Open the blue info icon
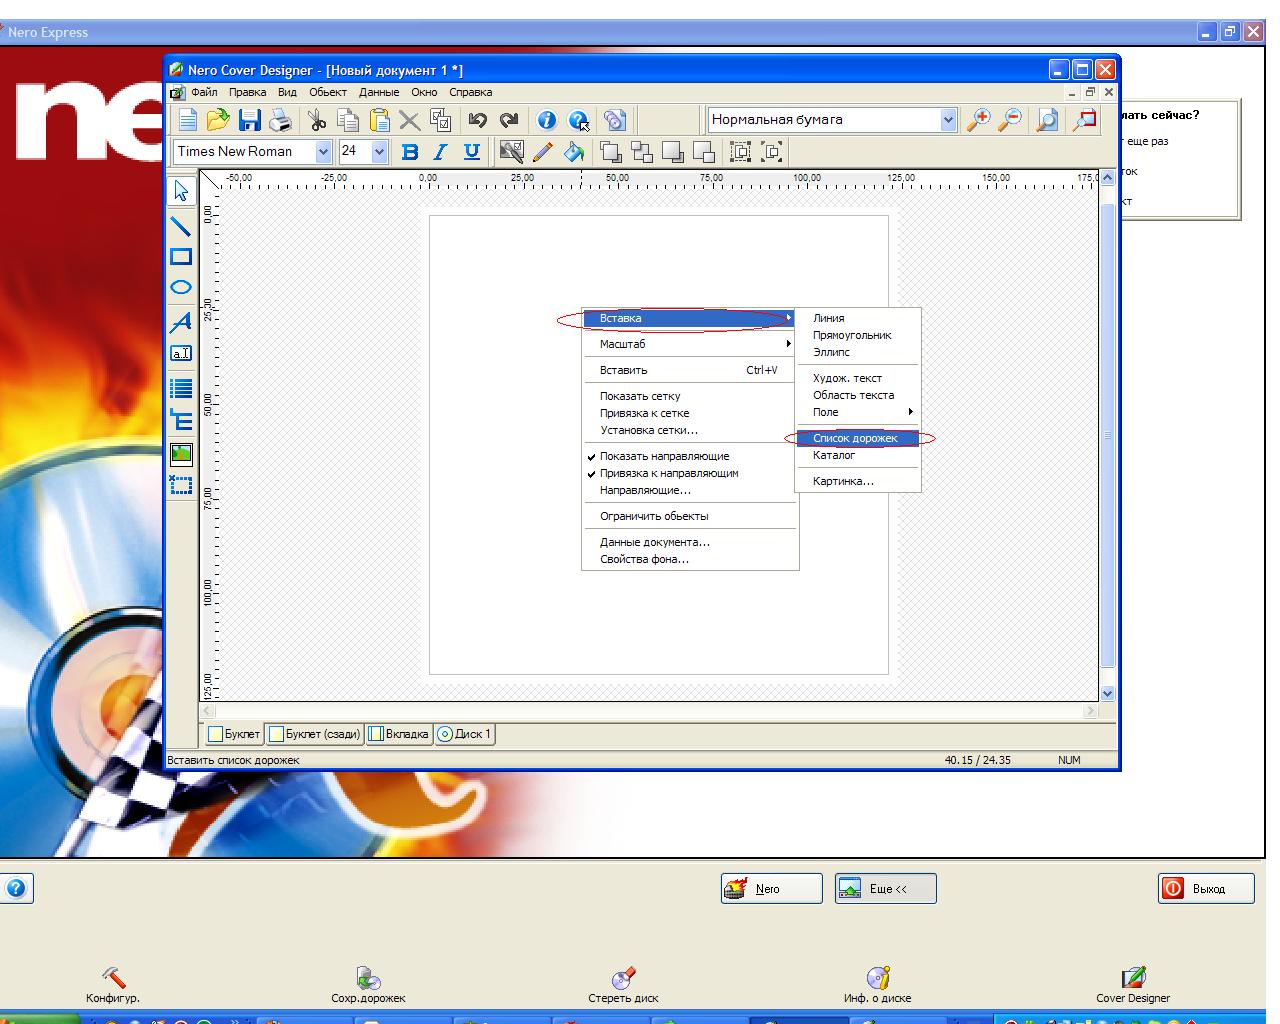1280x1024 pixels. (547, 120)
